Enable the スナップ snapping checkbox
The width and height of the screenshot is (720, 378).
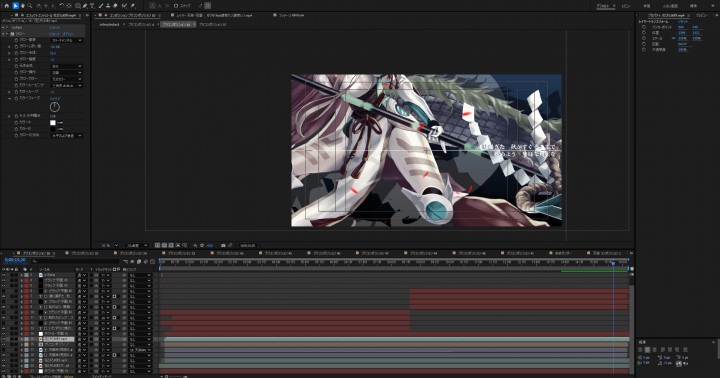point(176,6)
